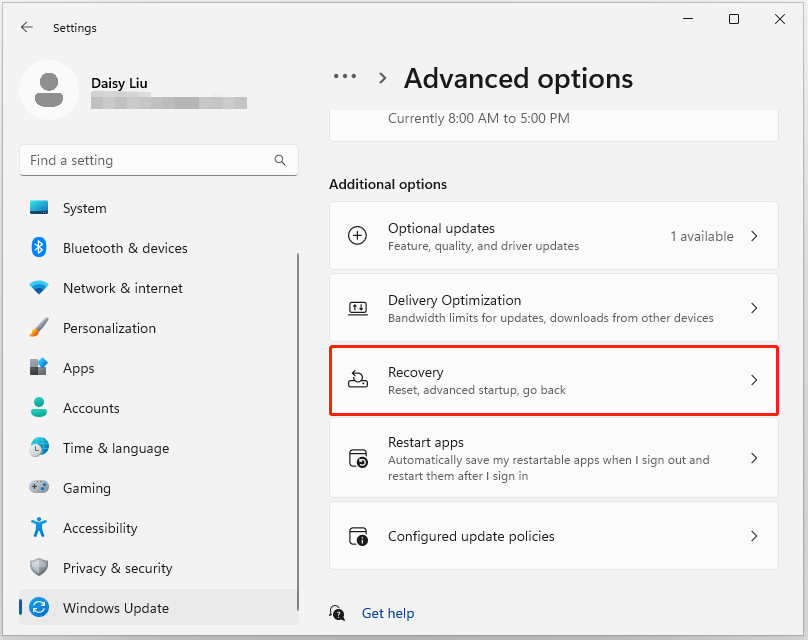Click the search magnifier icon

280,160
